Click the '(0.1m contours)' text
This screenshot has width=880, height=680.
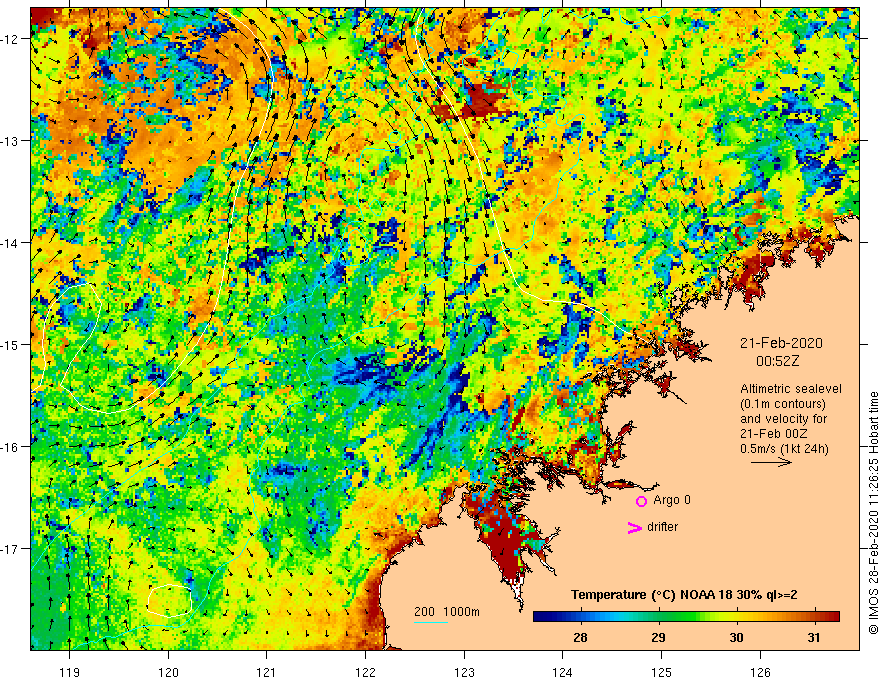click(783, 404)
